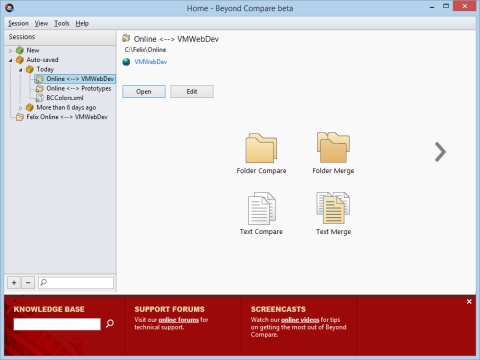Expand the New sessions tree node

(x=10, y=51)
